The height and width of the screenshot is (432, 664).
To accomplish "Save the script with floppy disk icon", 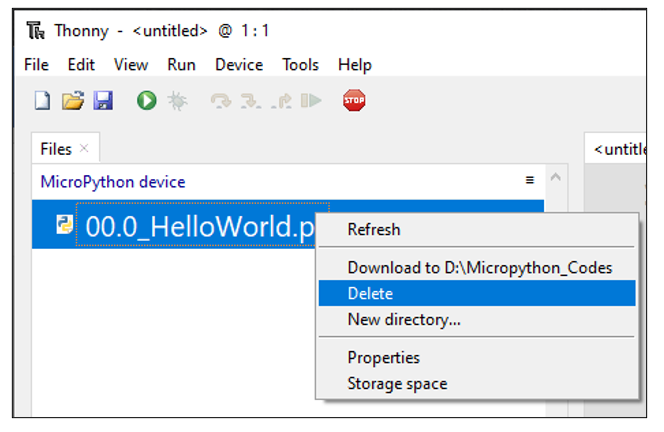I will [x=103, y=101].
